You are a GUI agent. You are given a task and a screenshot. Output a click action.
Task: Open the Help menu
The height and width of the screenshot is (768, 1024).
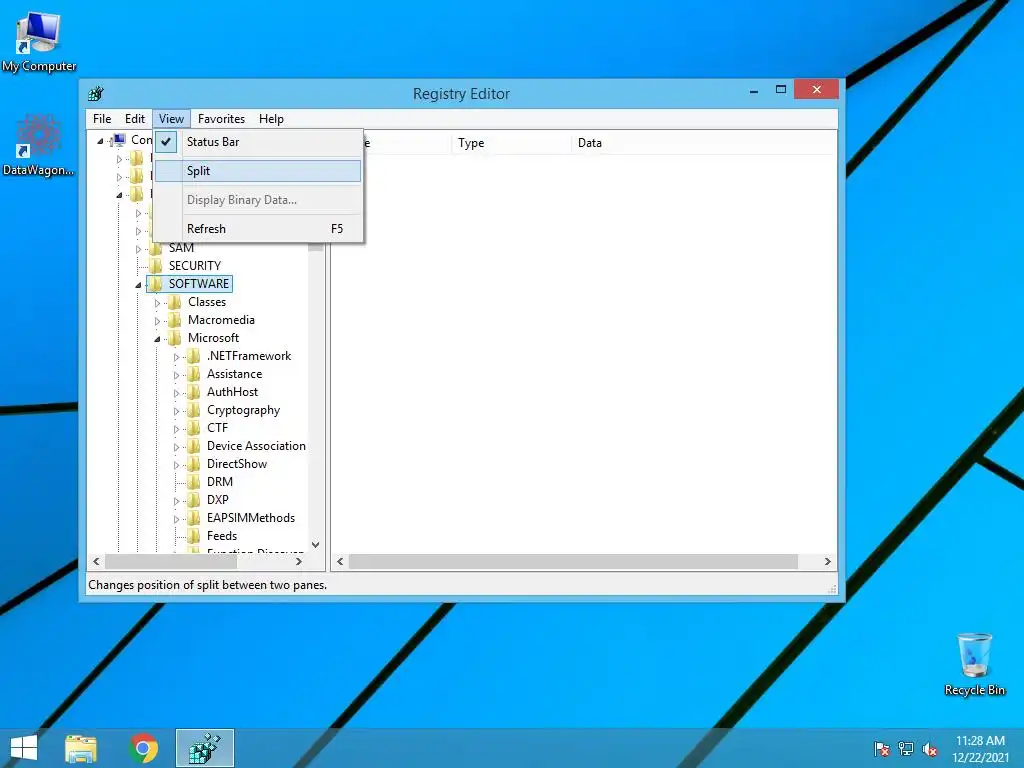(x=271, y=119)
